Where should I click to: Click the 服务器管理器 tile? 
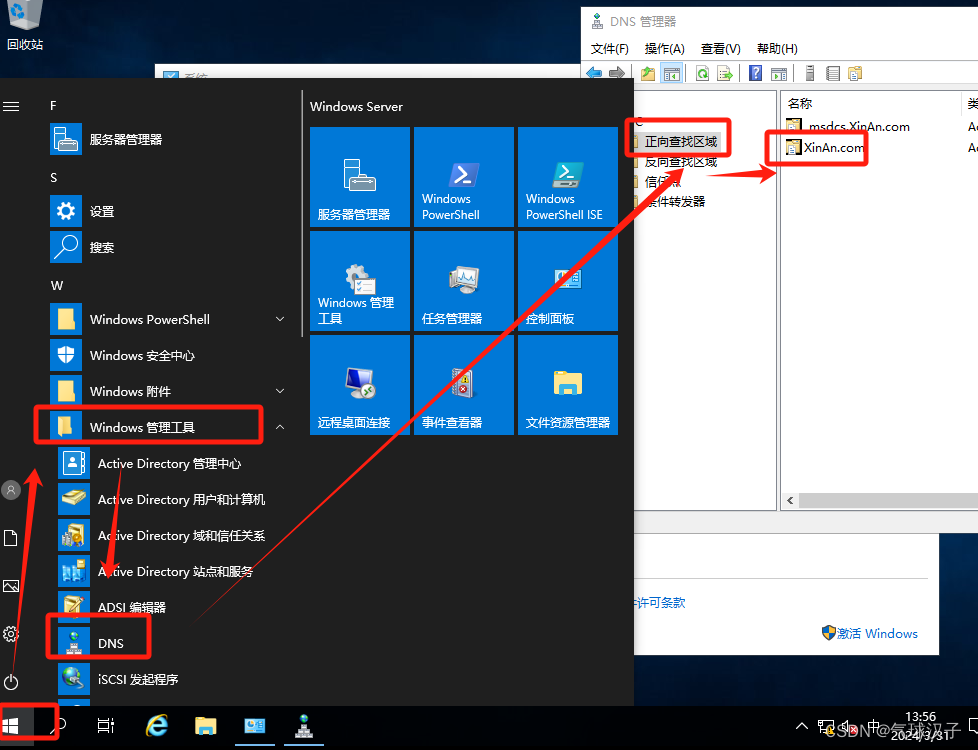[x=360, y=177]
